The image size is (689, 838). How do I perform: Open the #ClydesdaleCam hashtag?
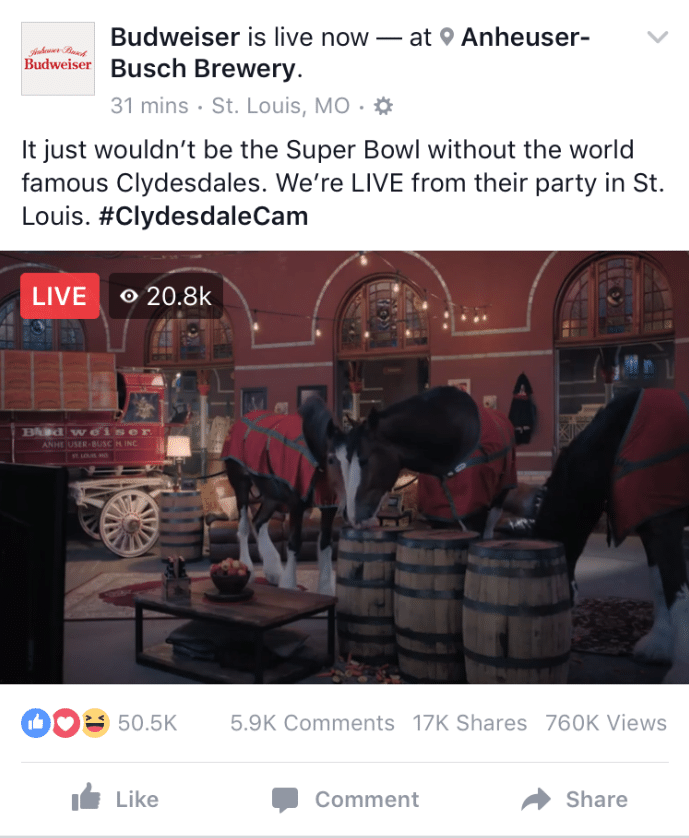[x=204, y=216]
